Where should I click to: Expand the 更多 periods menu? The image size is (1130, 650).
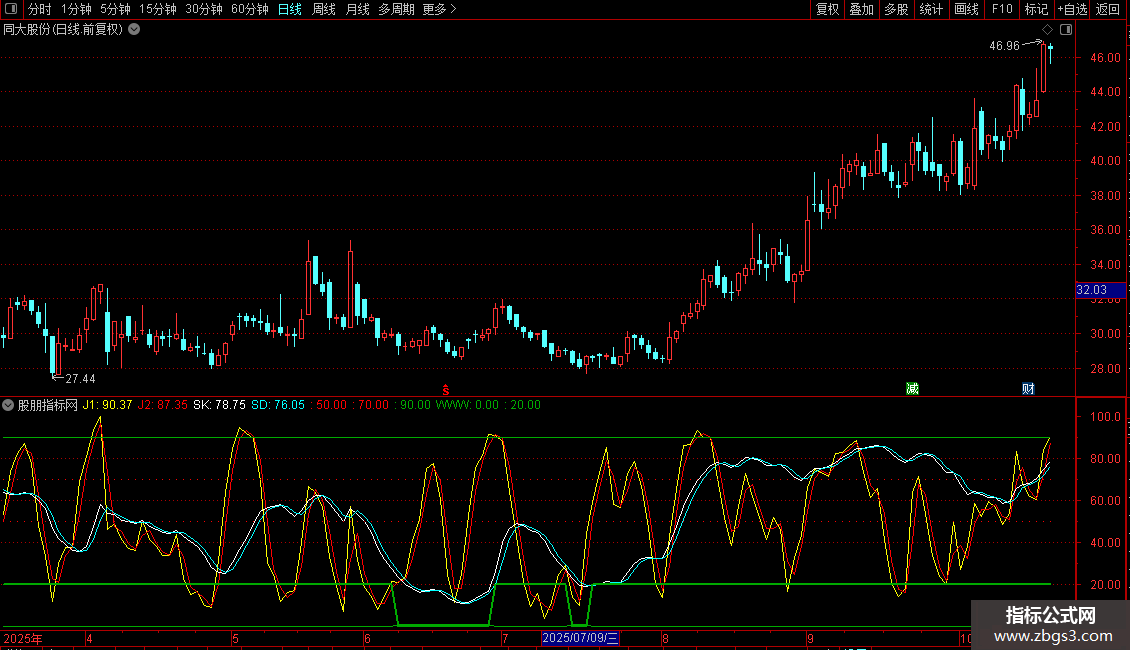point(439,9)
